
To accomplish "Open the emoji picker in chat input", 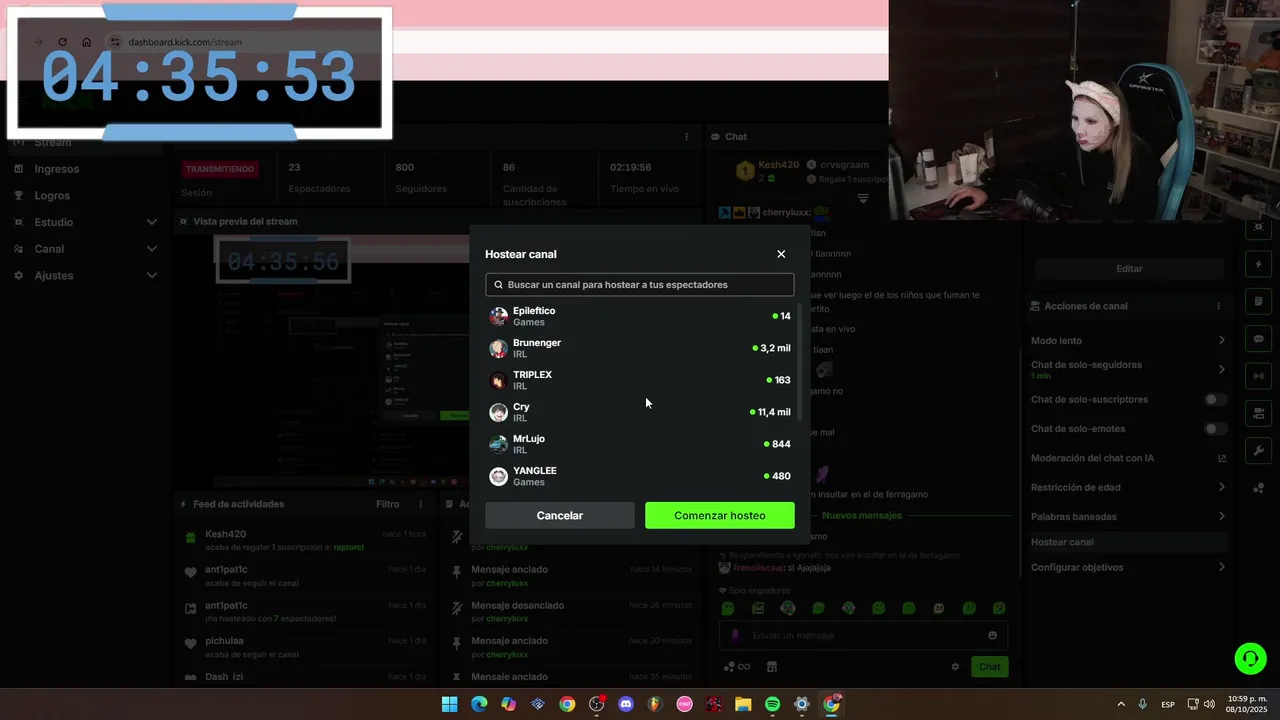I will 992,635.
